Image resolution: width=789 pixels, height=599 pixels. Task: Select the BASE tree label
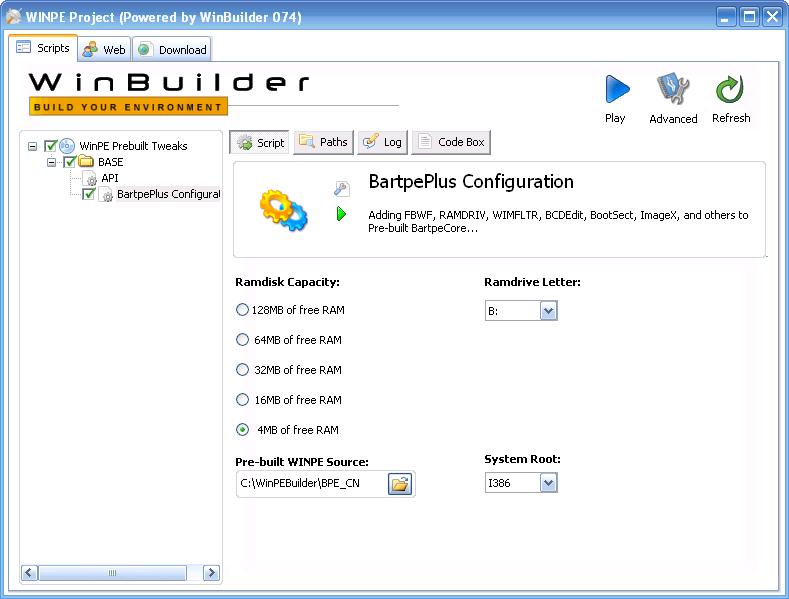111,162
